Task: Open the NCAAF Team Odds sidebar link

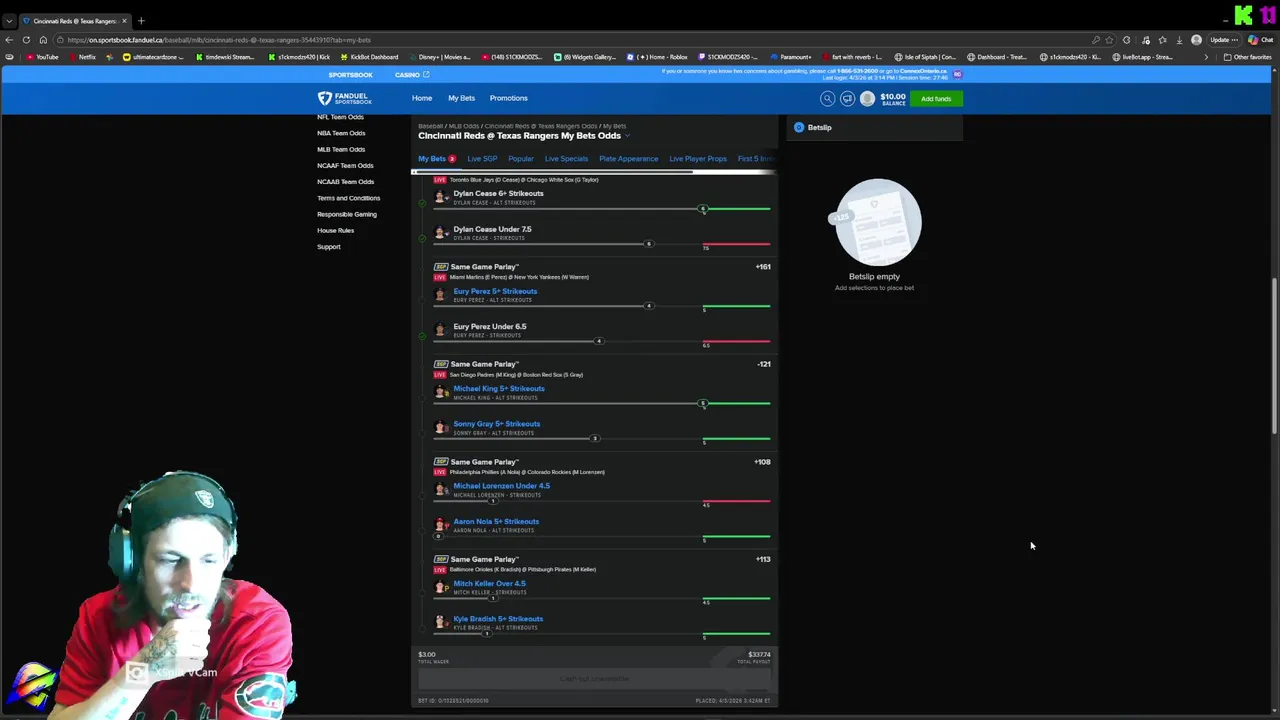Action: [345, 166]
